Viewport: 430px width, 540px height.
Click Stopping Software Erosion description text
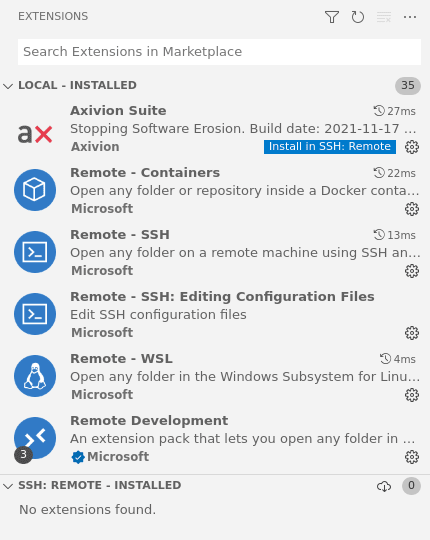click(243, 129)
